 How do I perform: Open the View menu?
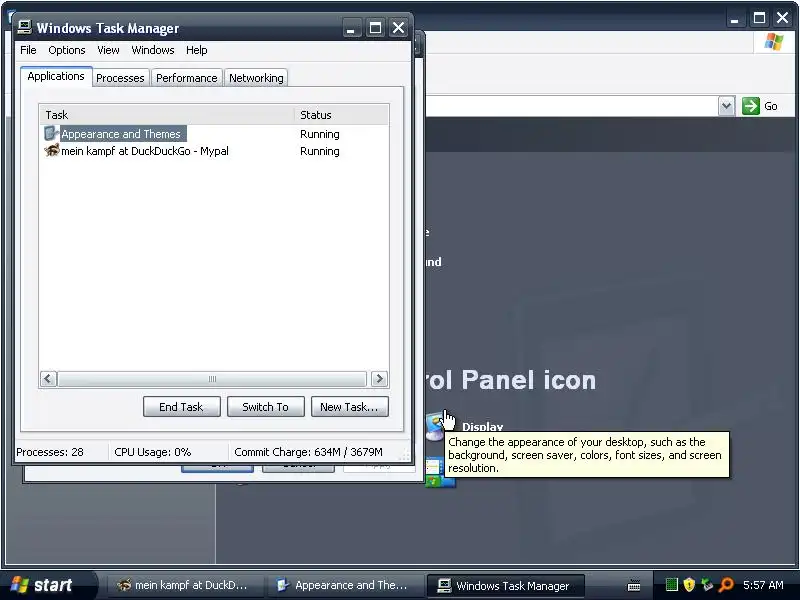pyautogui.click(x=108, y=50)
